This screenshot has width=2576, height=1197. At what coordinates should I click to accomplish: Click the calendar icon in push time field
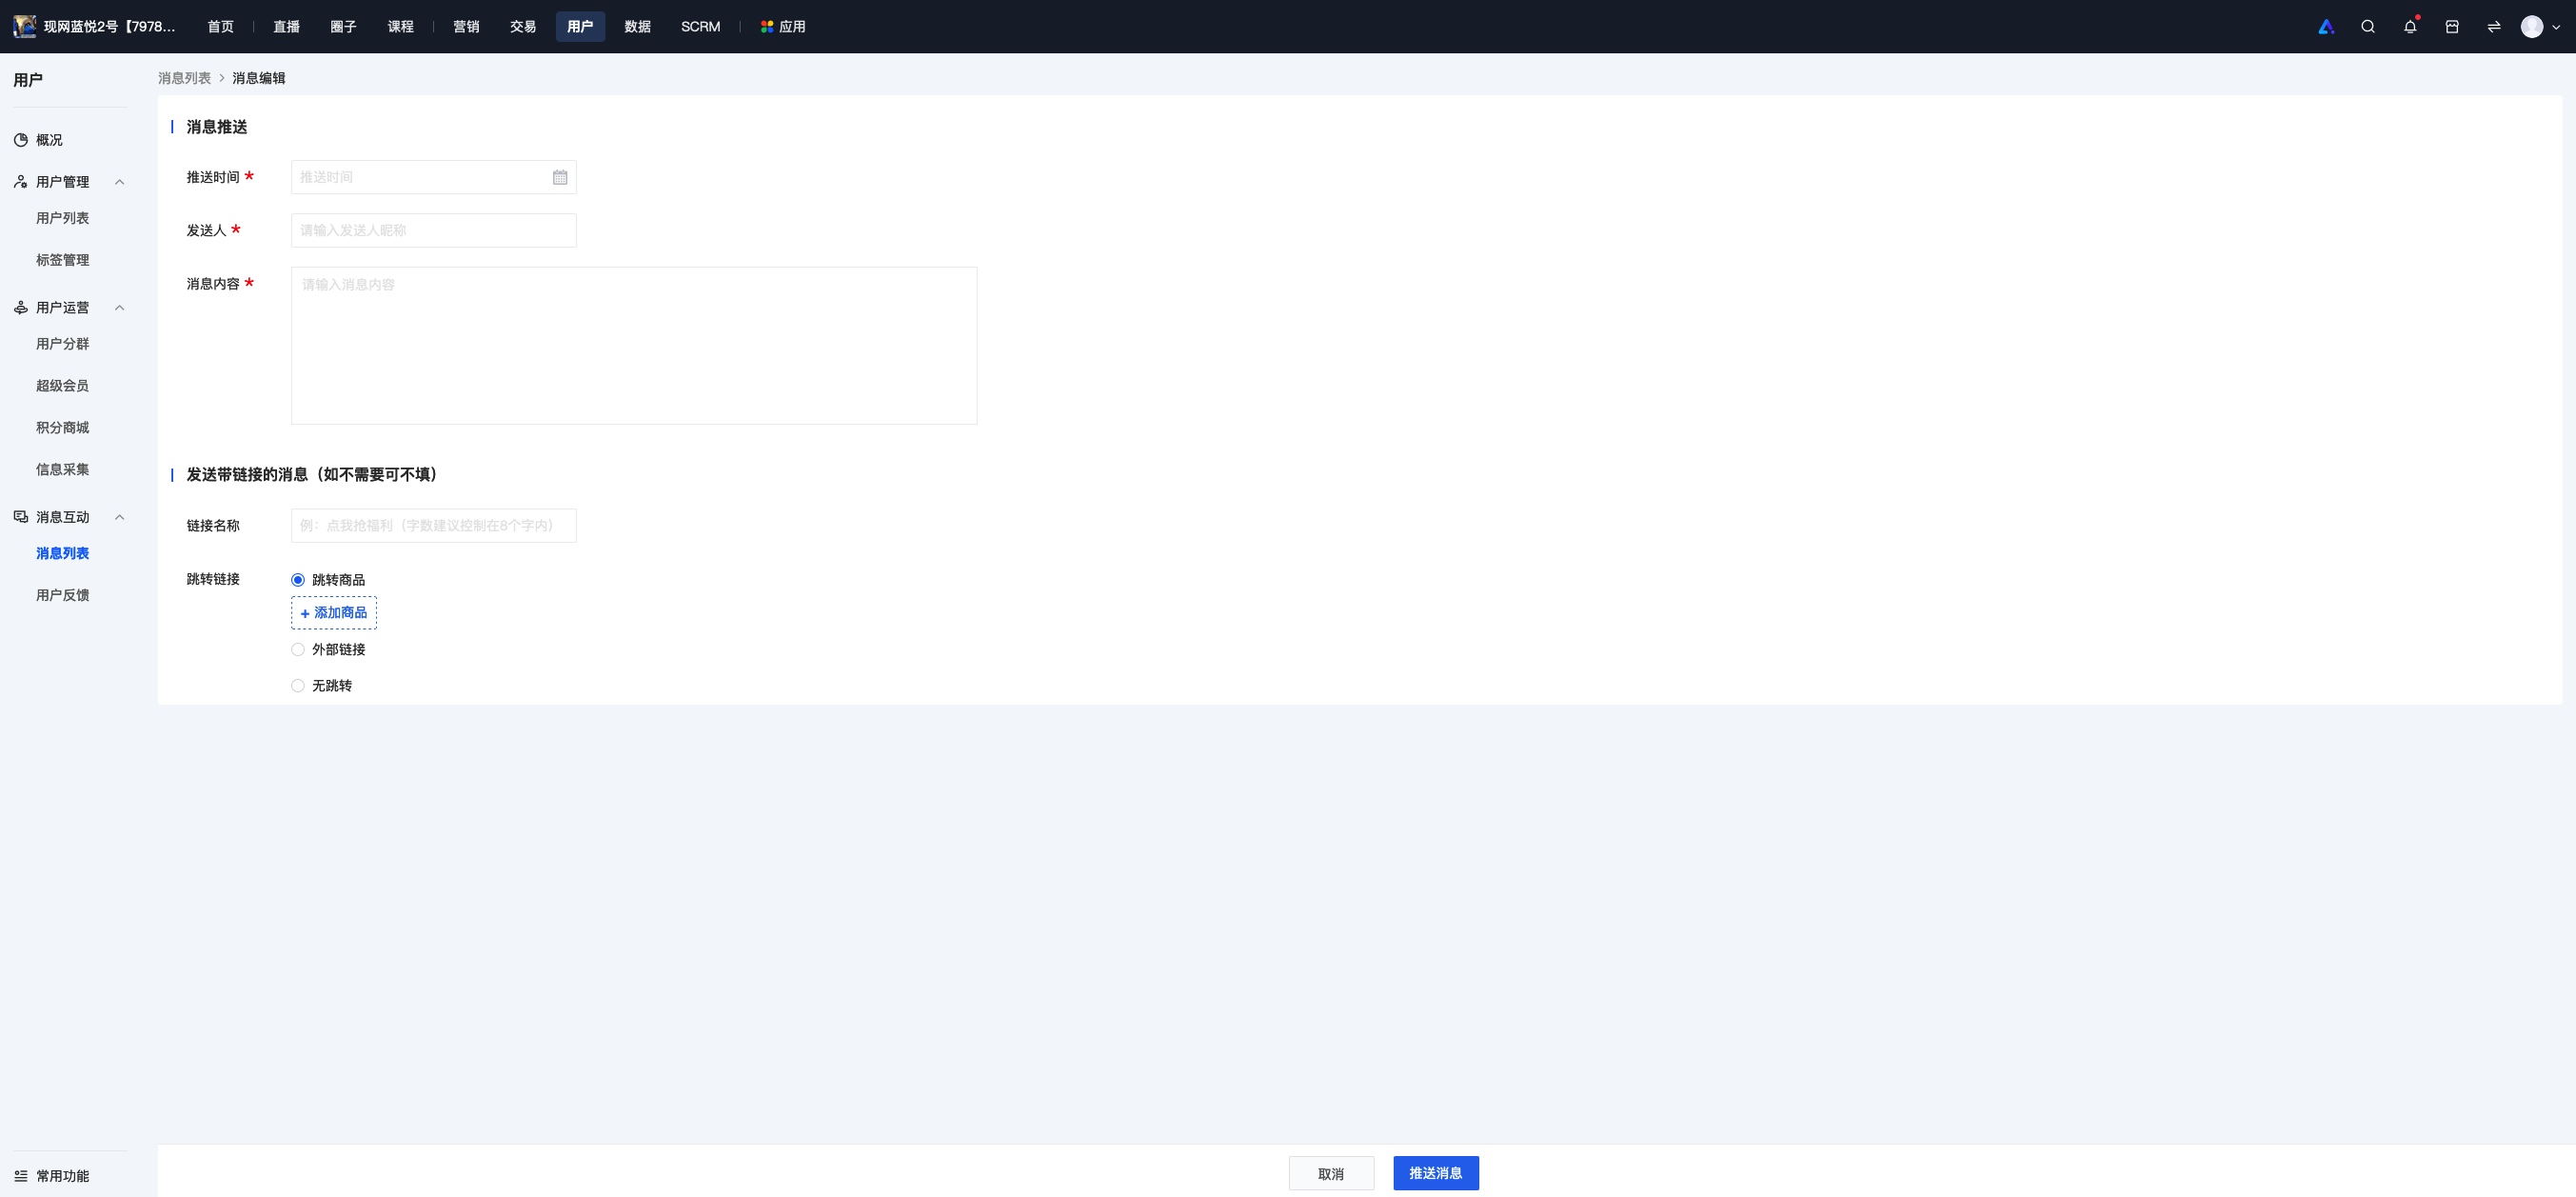point(560,177)
